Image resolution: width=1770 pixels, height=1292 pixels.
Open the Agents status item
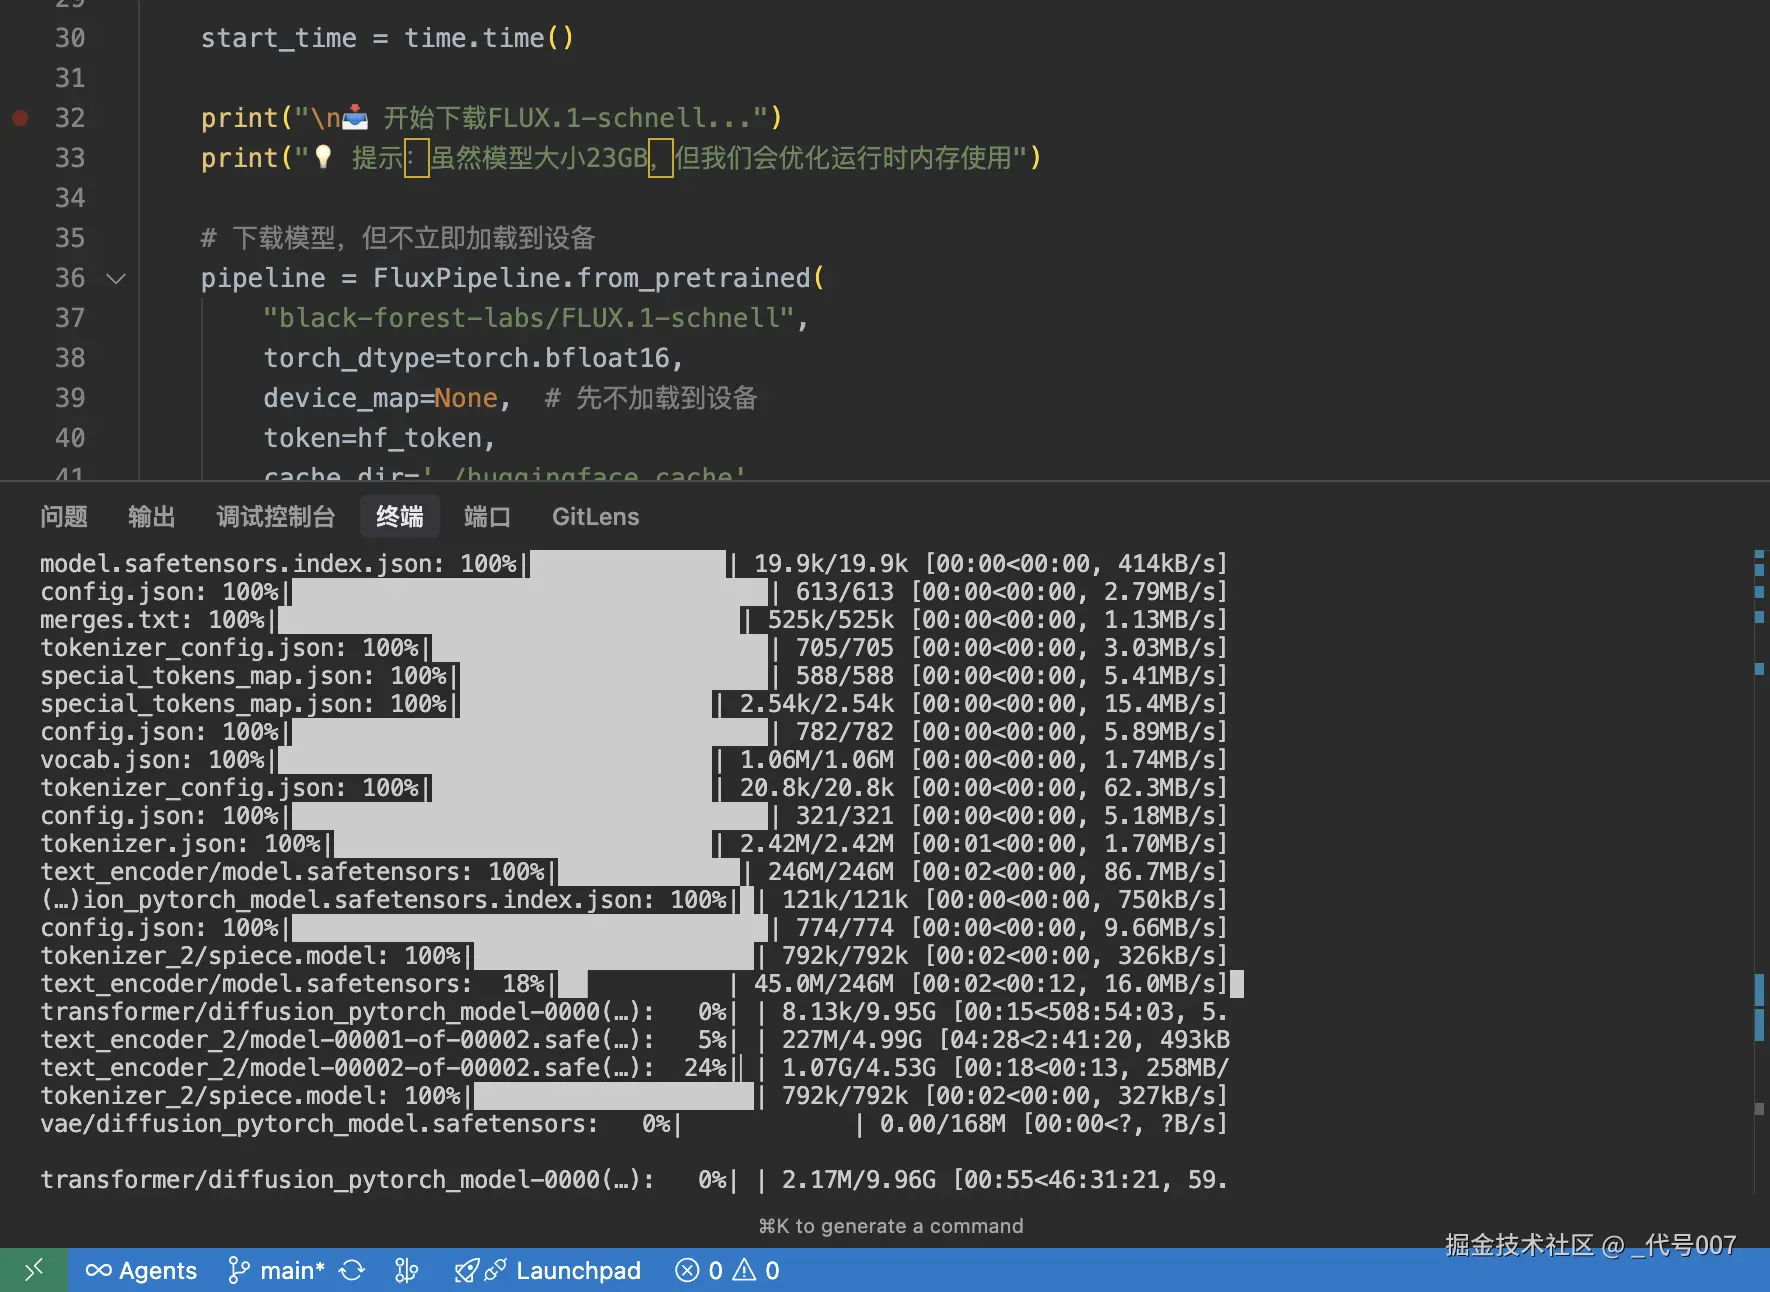(141, 1270)
